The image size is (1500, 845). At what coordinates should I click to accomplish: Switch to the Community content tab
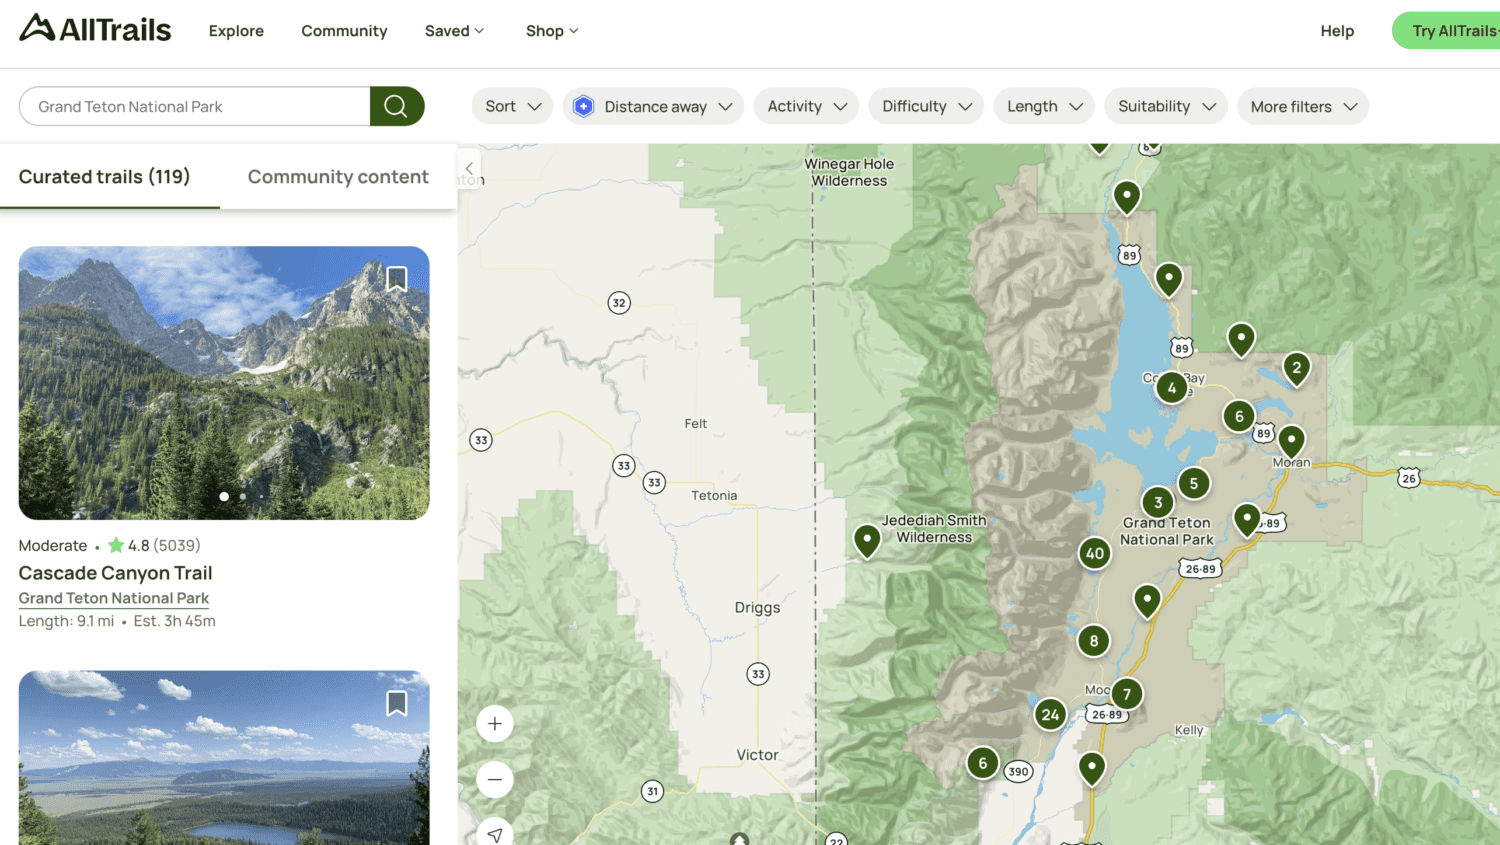pos(338,176)
